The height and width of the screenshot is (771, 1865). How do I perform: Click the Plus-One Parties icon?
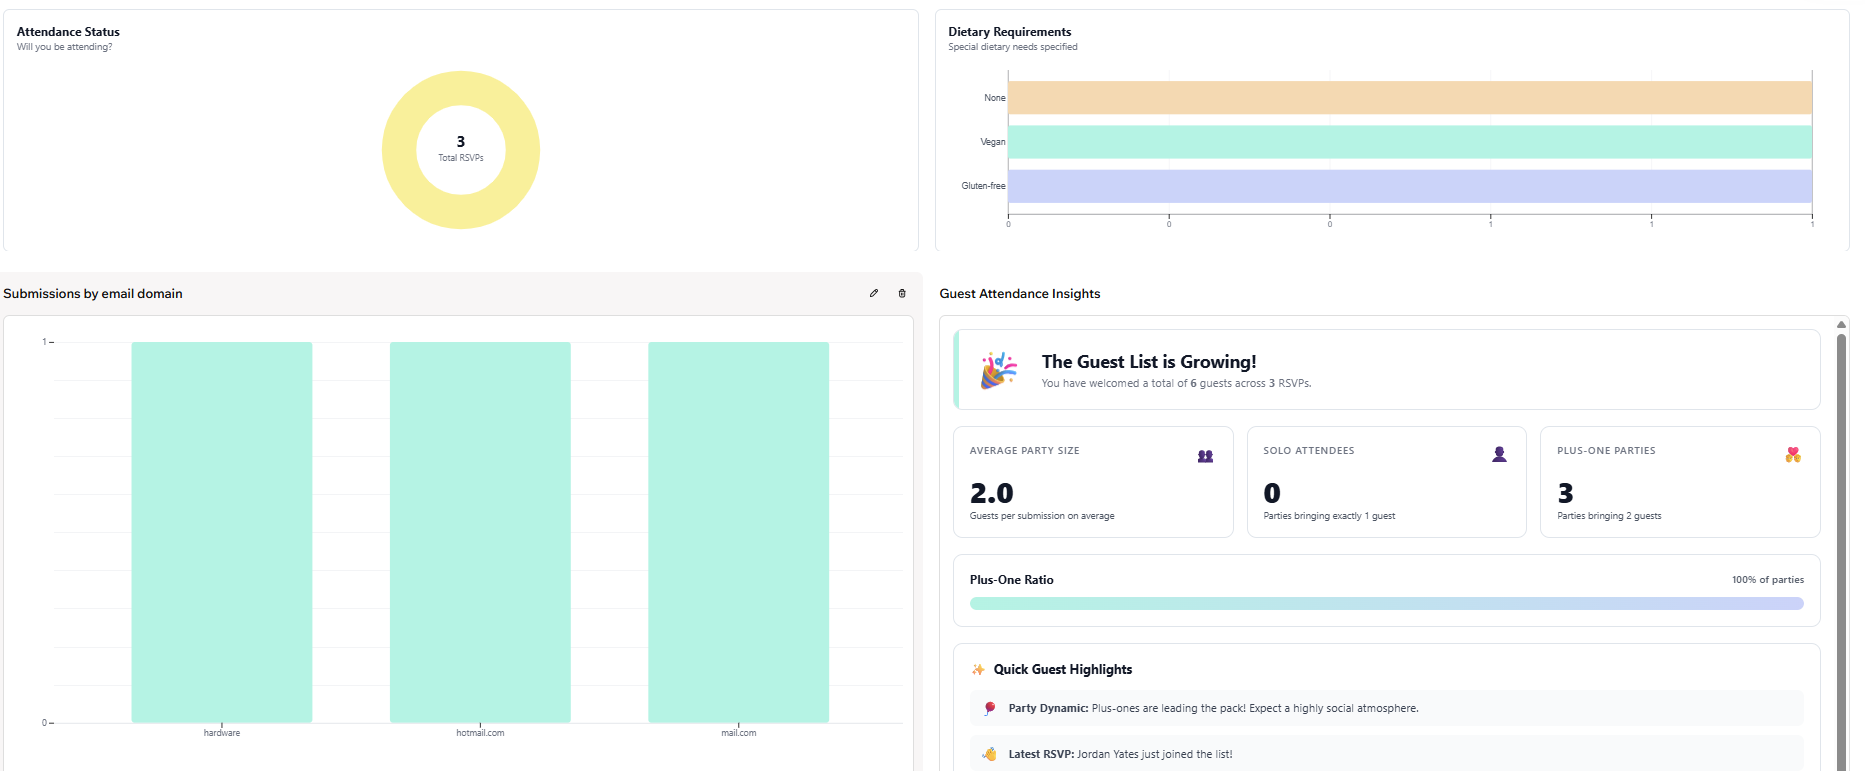1793,454
